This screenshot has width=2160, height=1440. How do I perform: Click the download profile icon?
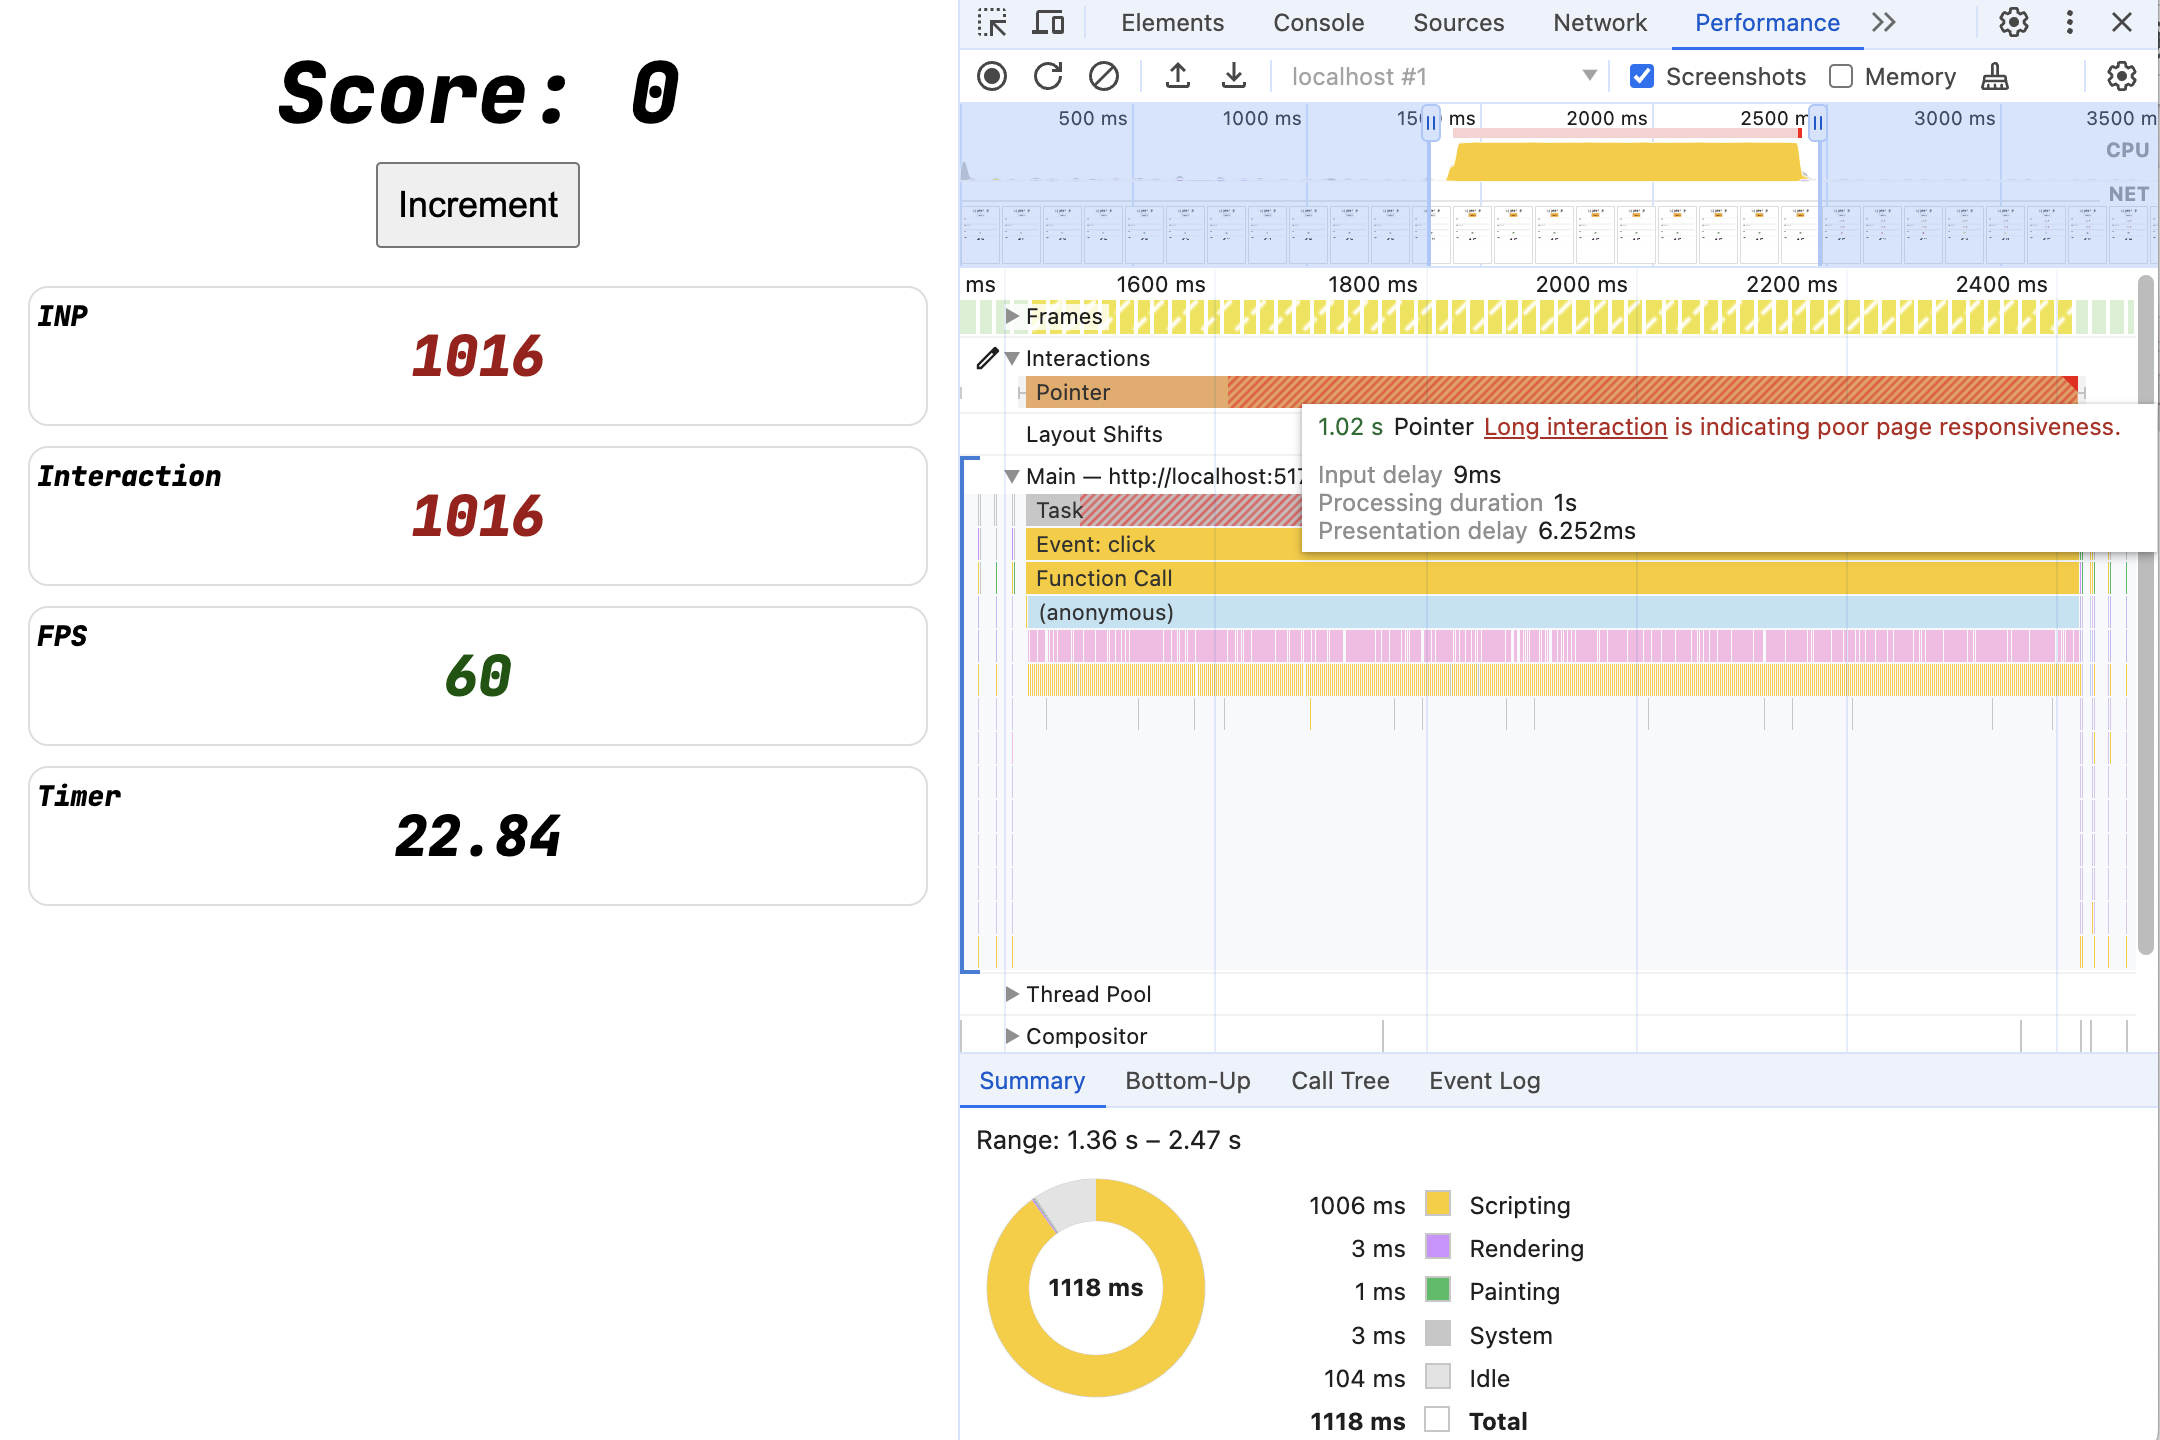tap(1231, 76)
